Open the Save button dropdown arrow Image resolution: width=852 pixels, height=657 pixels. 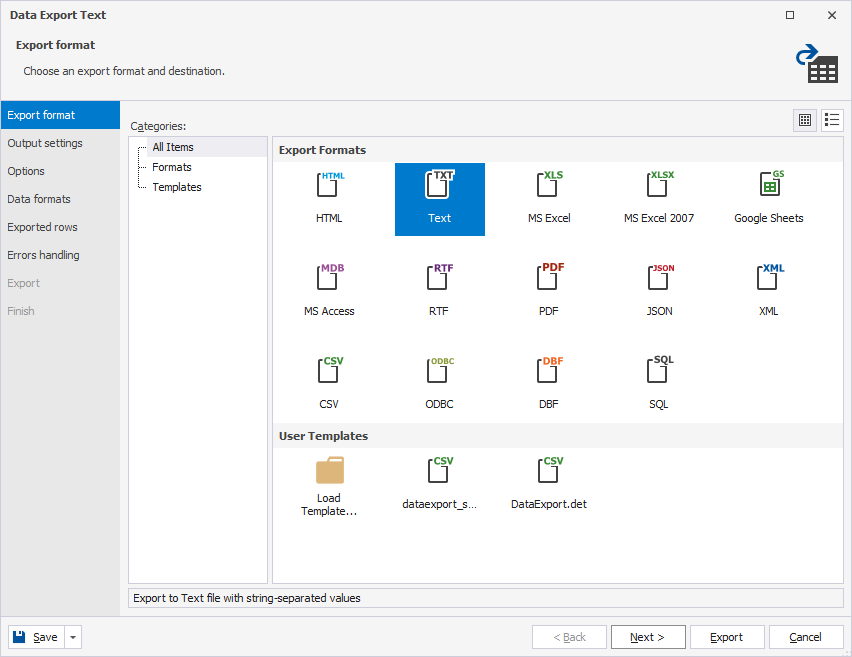pos(74,637)
